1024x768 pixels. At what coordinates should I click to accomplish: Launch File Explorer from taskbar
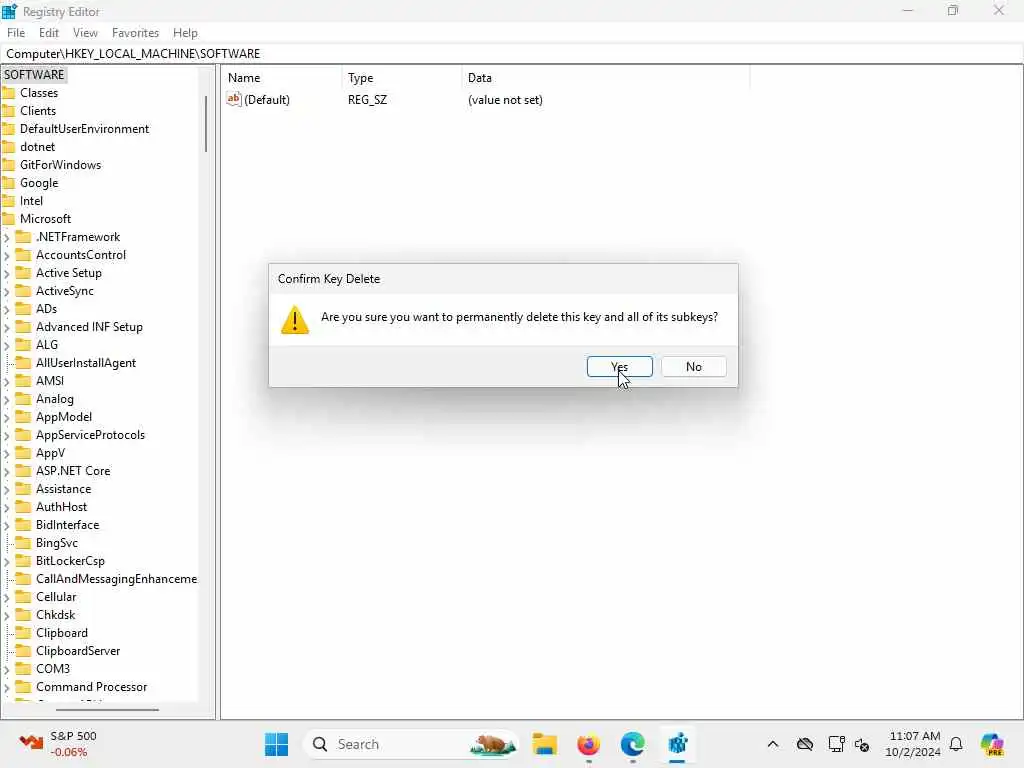pos(544,744)
